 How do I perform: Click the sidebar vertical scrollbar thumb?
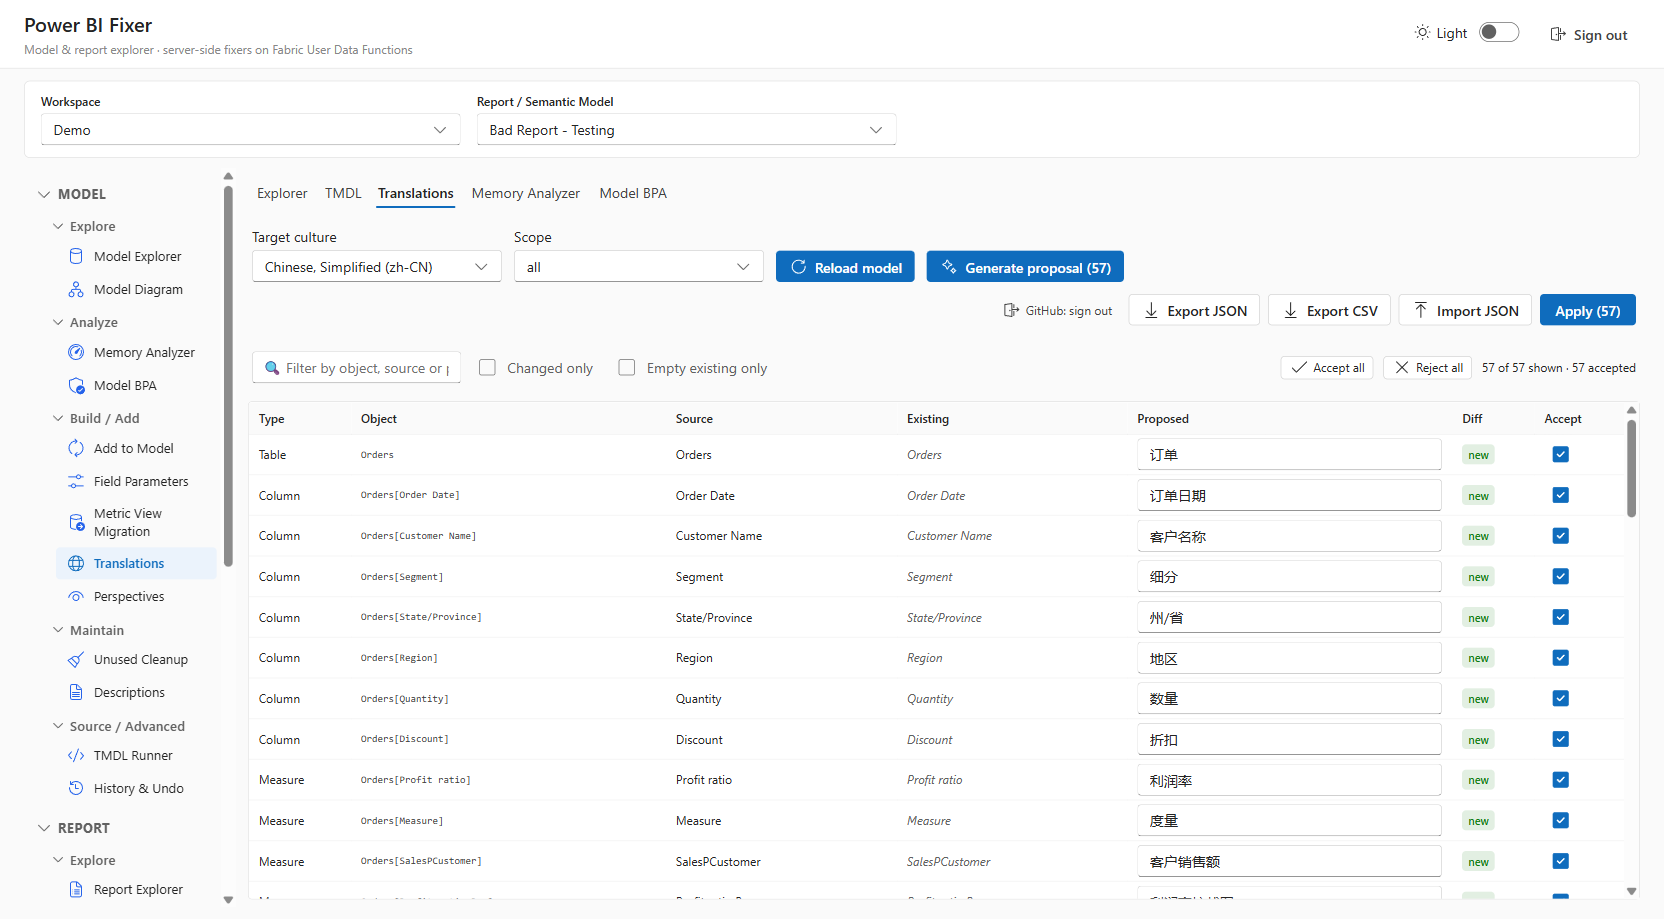(228, 376)
